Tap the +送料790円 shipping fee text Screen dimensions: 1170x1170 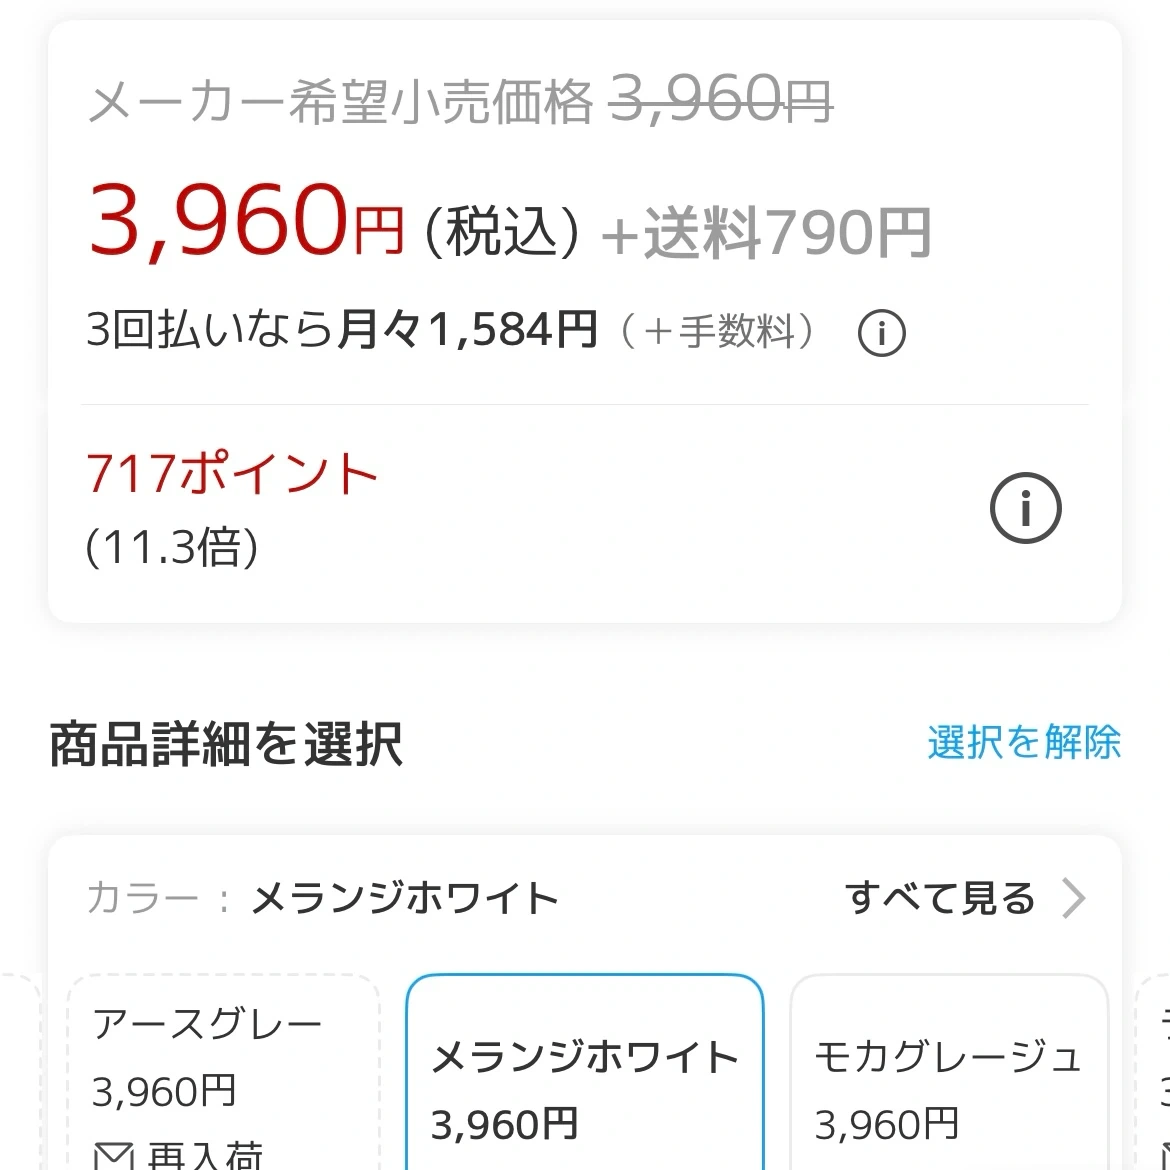tap(766, 233)
